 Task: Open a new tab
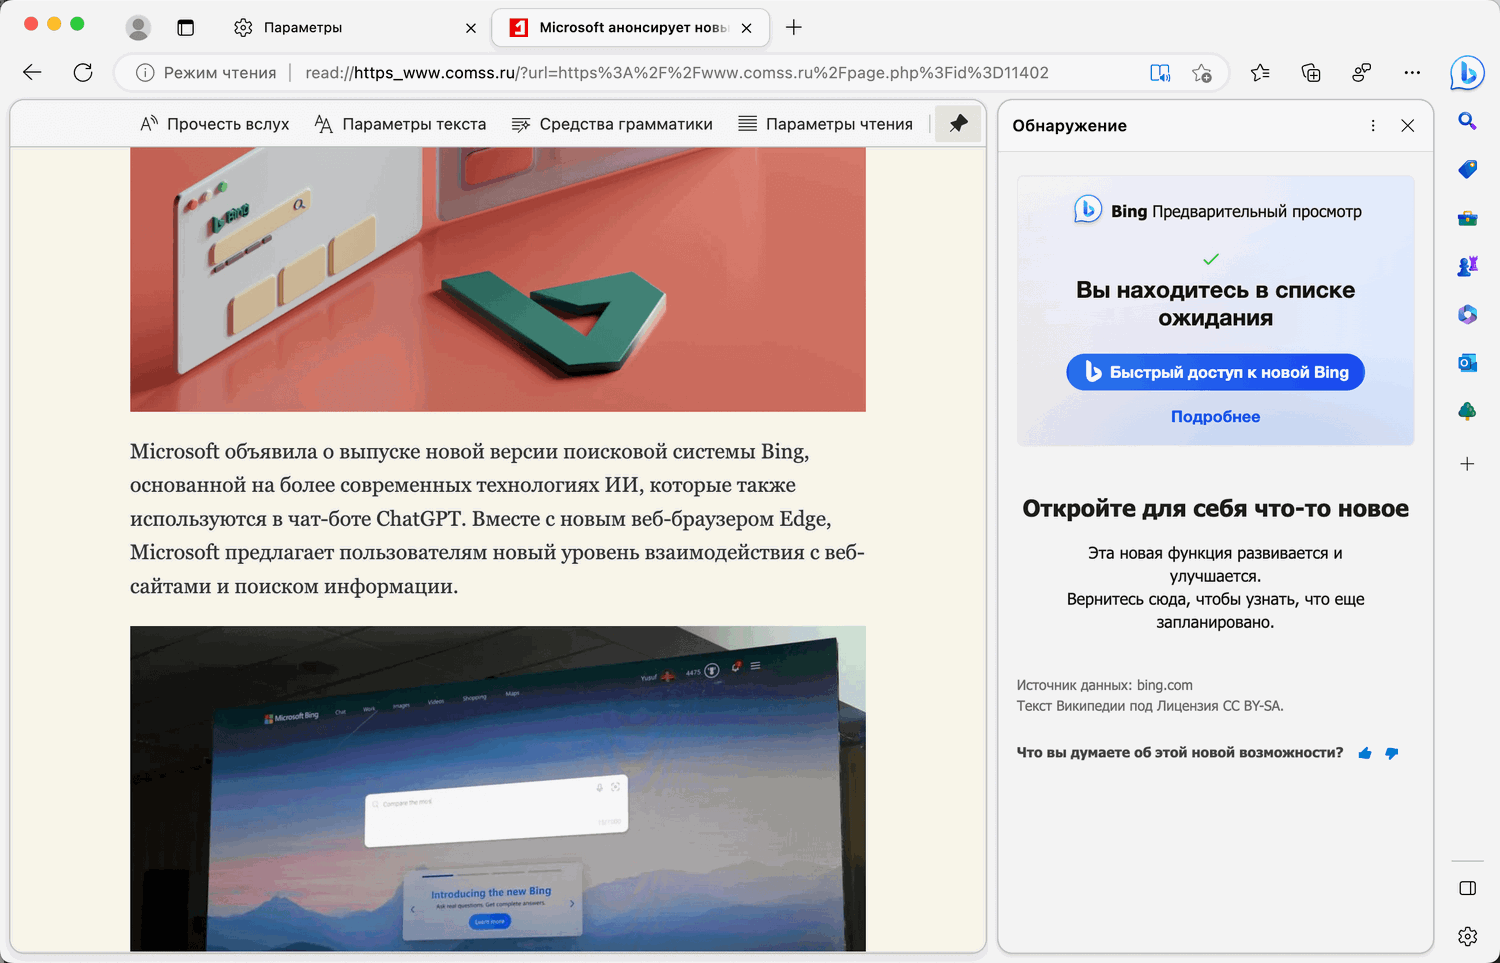pyautogui.click(x=794, y=28)
